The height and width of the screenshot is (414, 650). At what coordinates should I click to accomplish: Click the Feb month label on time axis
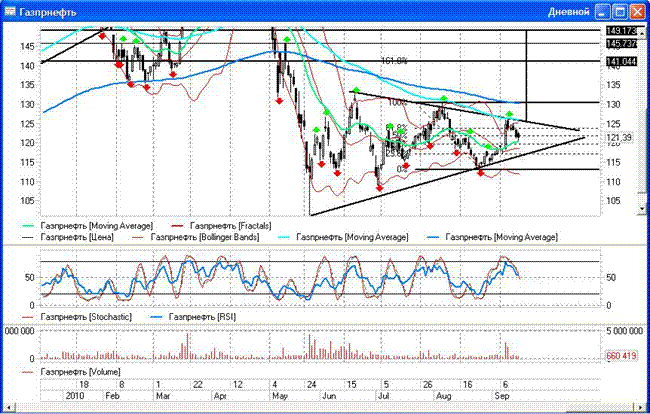coord(112,396)
